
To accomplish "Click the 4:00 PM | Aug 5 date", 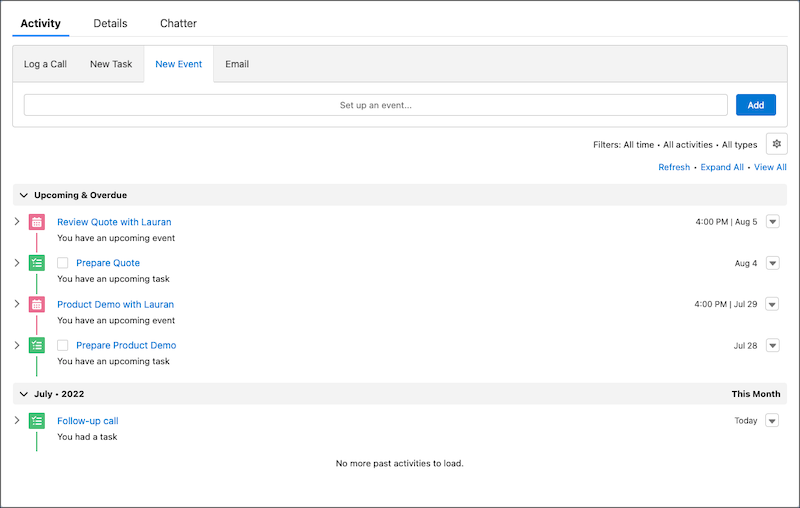I will point(726,222).
